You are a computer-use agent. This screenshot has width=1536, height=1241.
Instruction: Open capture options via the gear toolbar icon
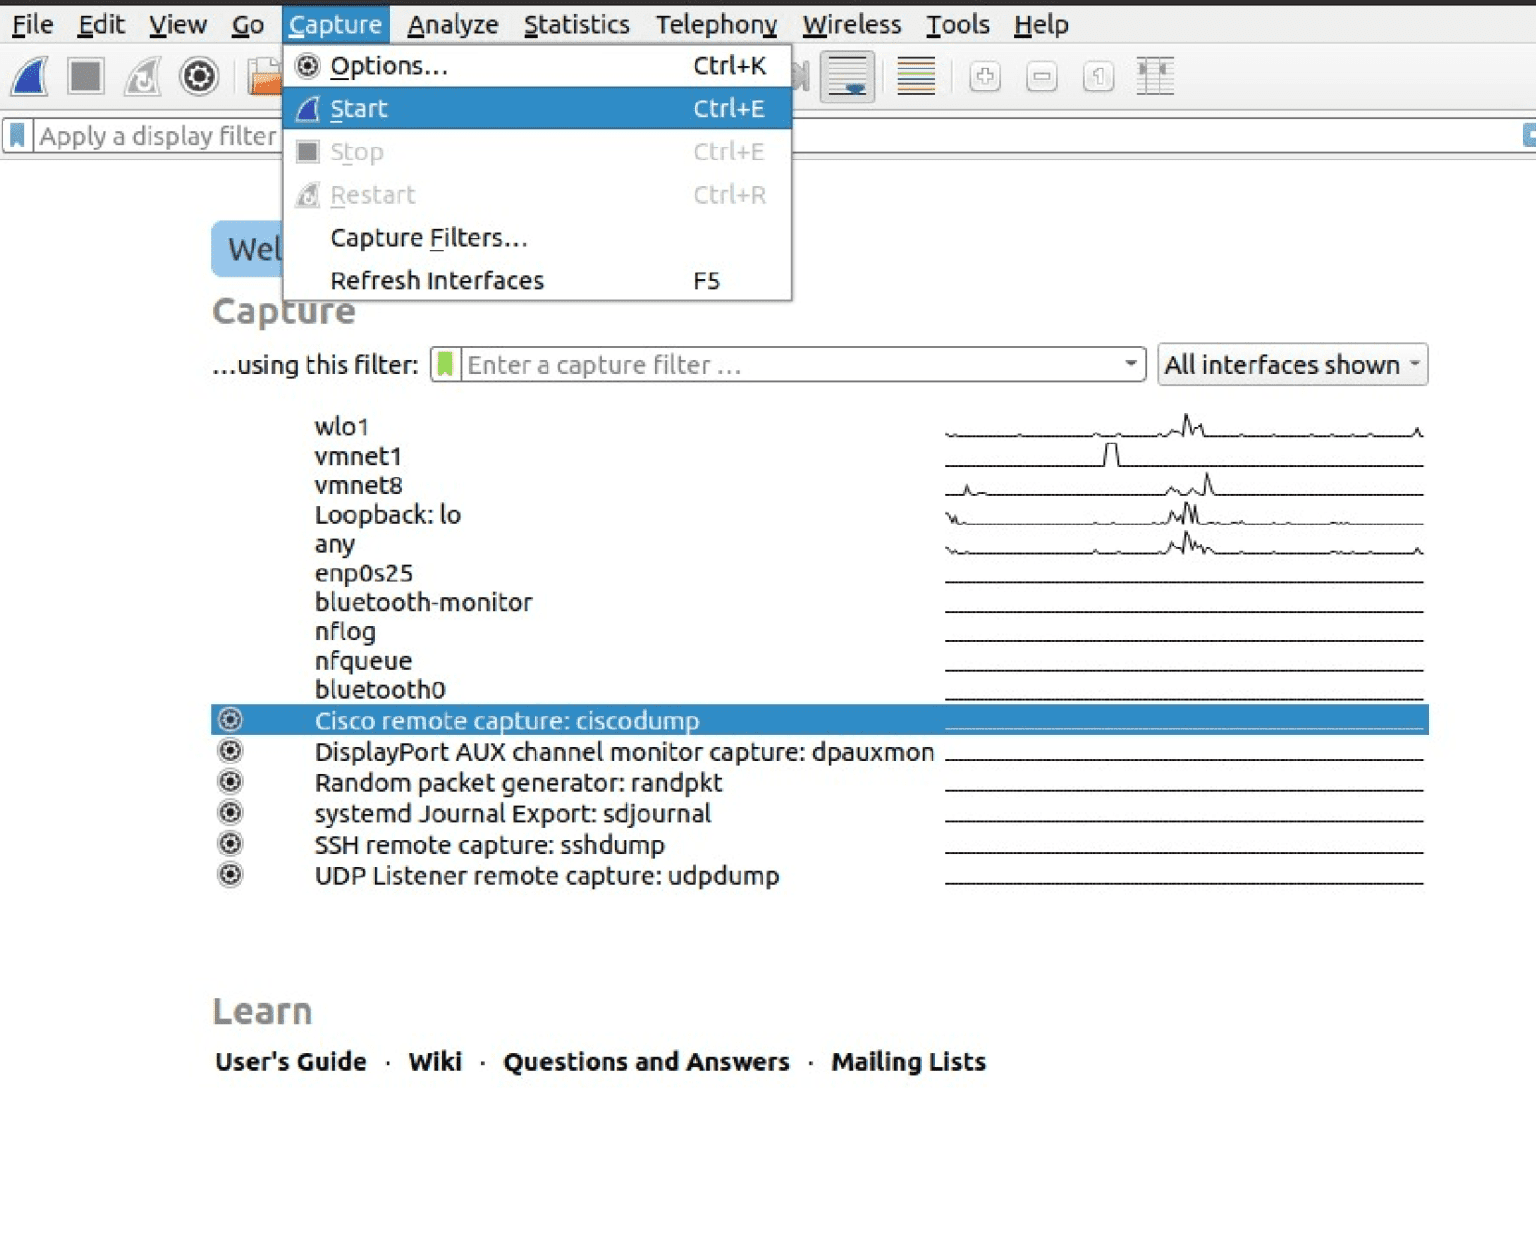199,76
